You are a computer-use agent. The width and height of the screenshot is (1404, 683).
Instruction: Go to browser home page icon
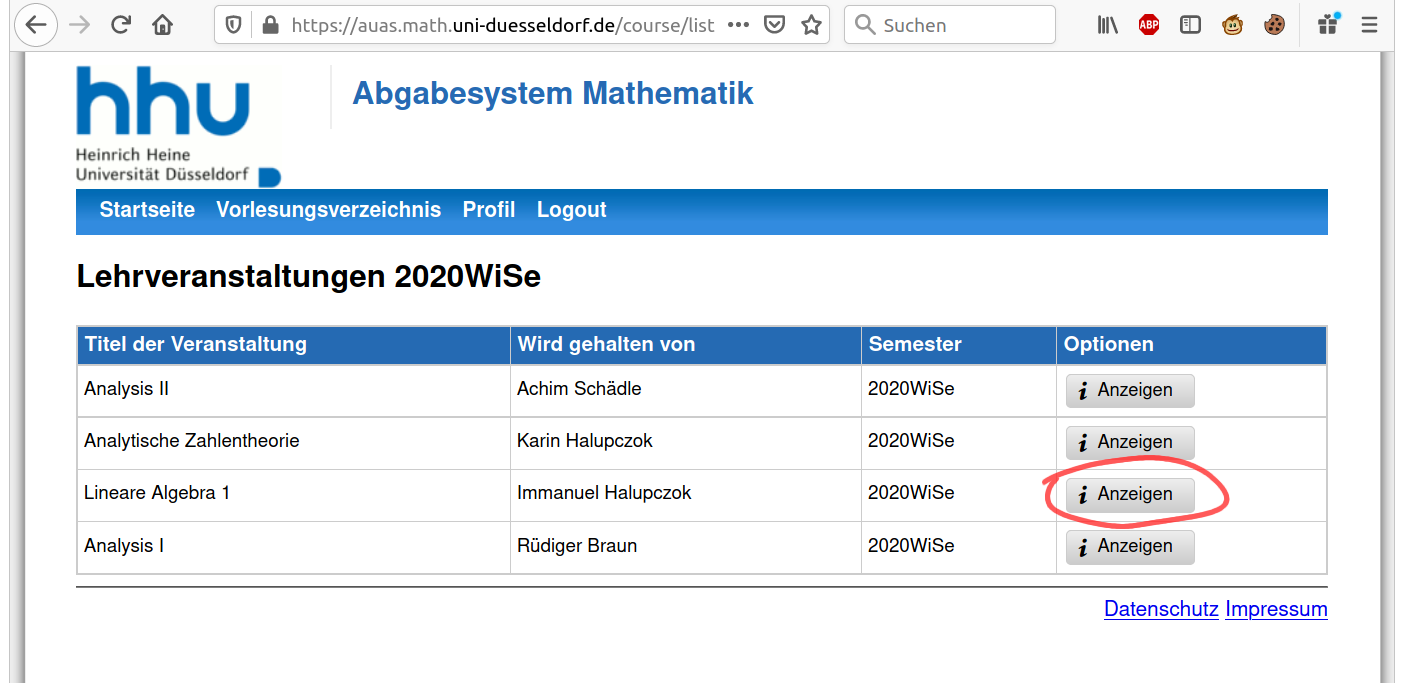point(163,25)
